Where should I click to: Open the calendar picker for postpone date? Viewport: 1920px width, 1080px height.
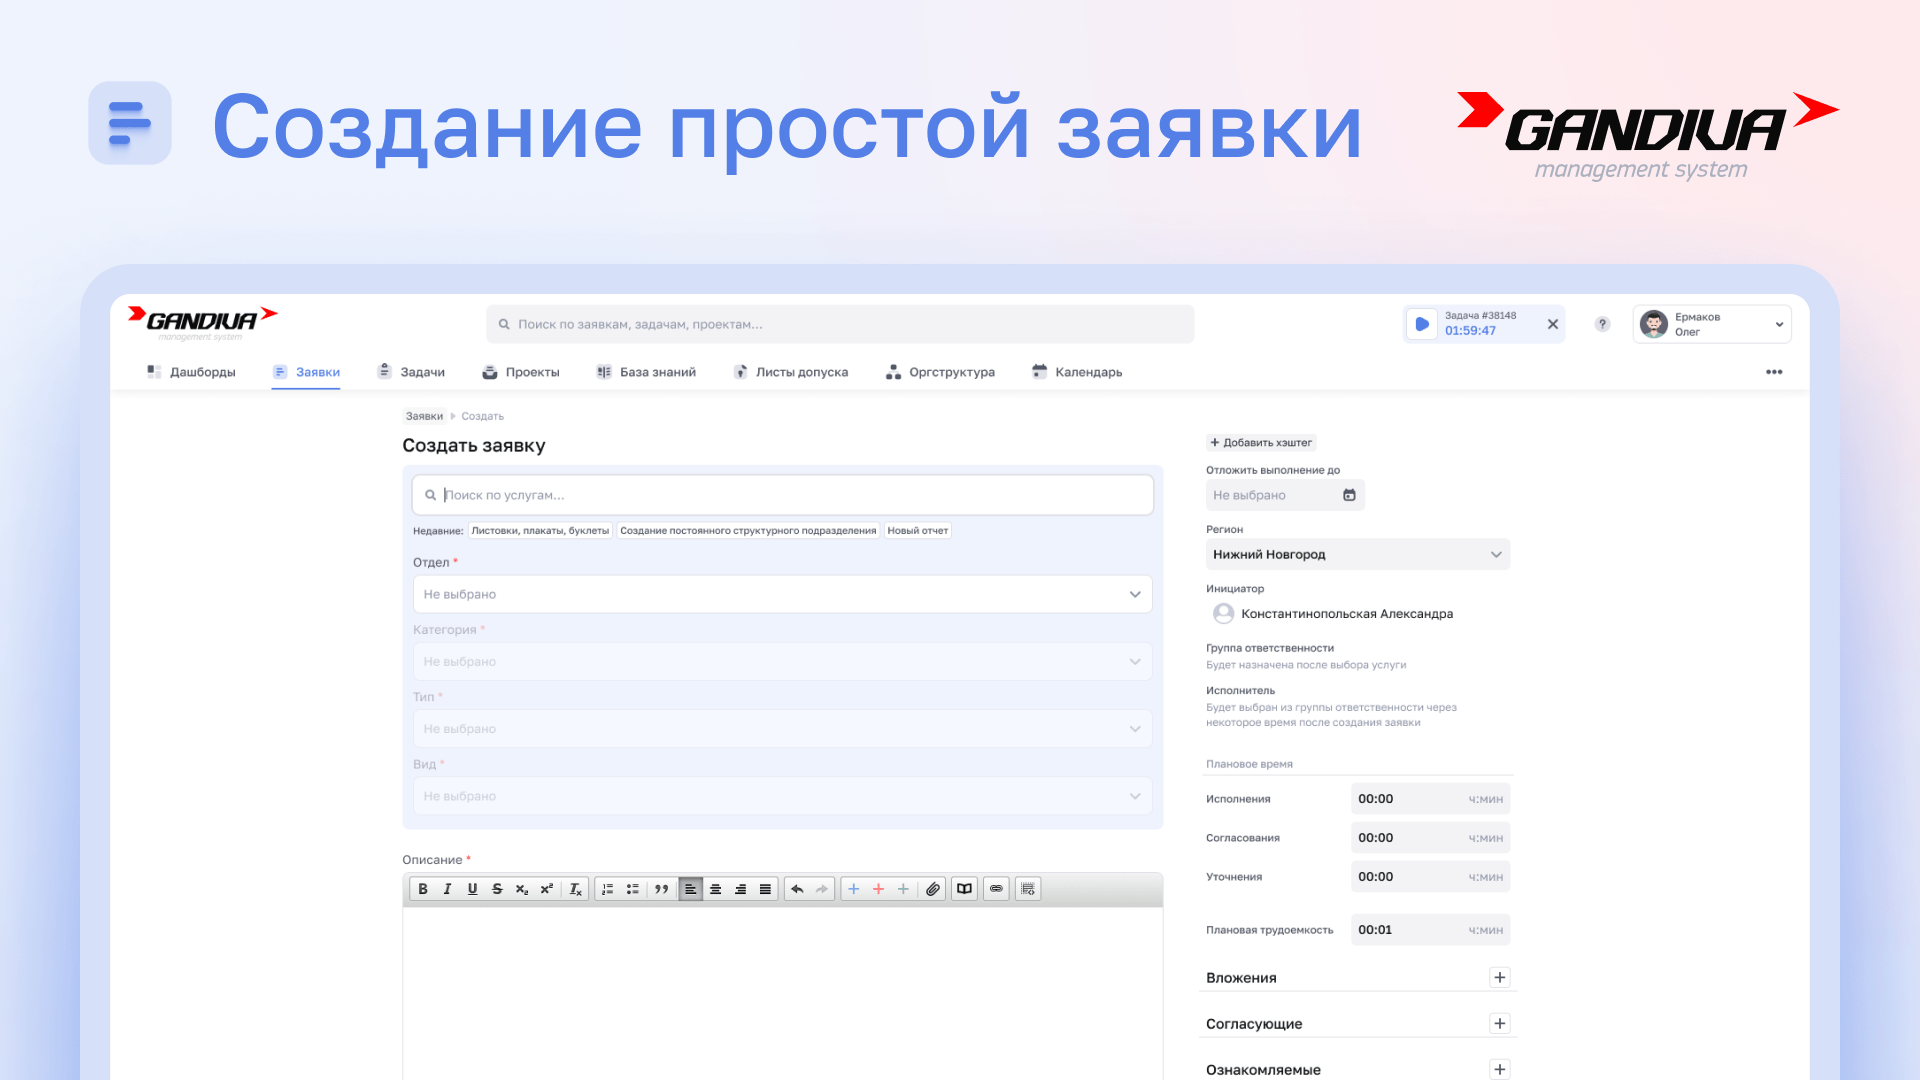(x=1349, y=495)
